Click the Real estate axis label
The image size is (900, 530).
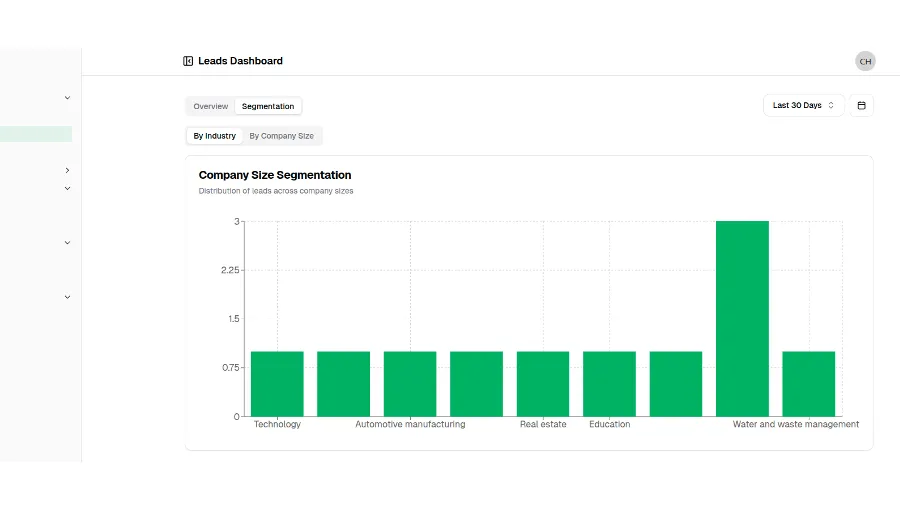(543, 424)
